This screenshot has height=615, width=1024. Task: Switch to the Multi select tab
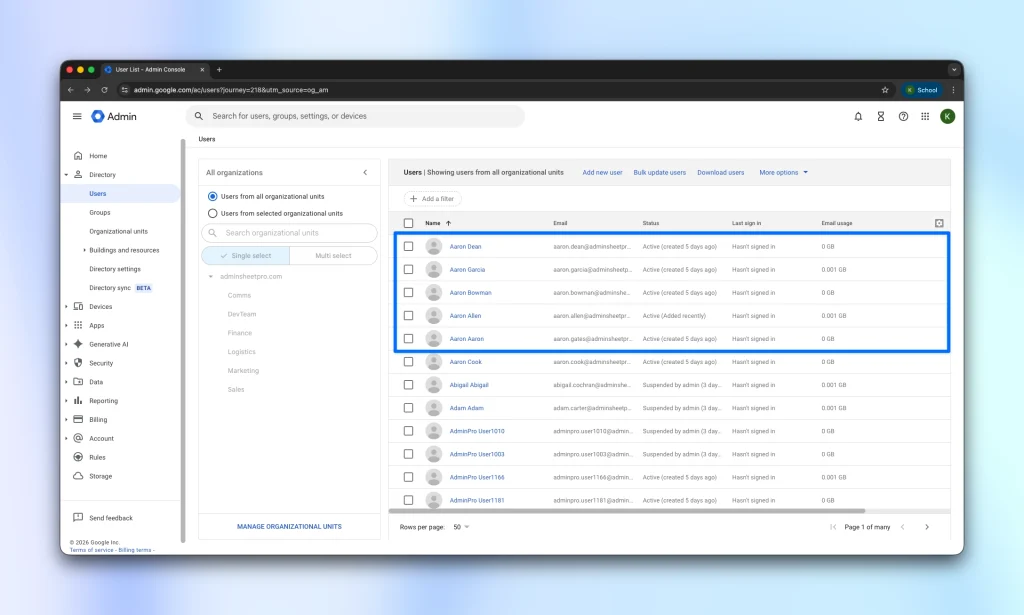333,256
